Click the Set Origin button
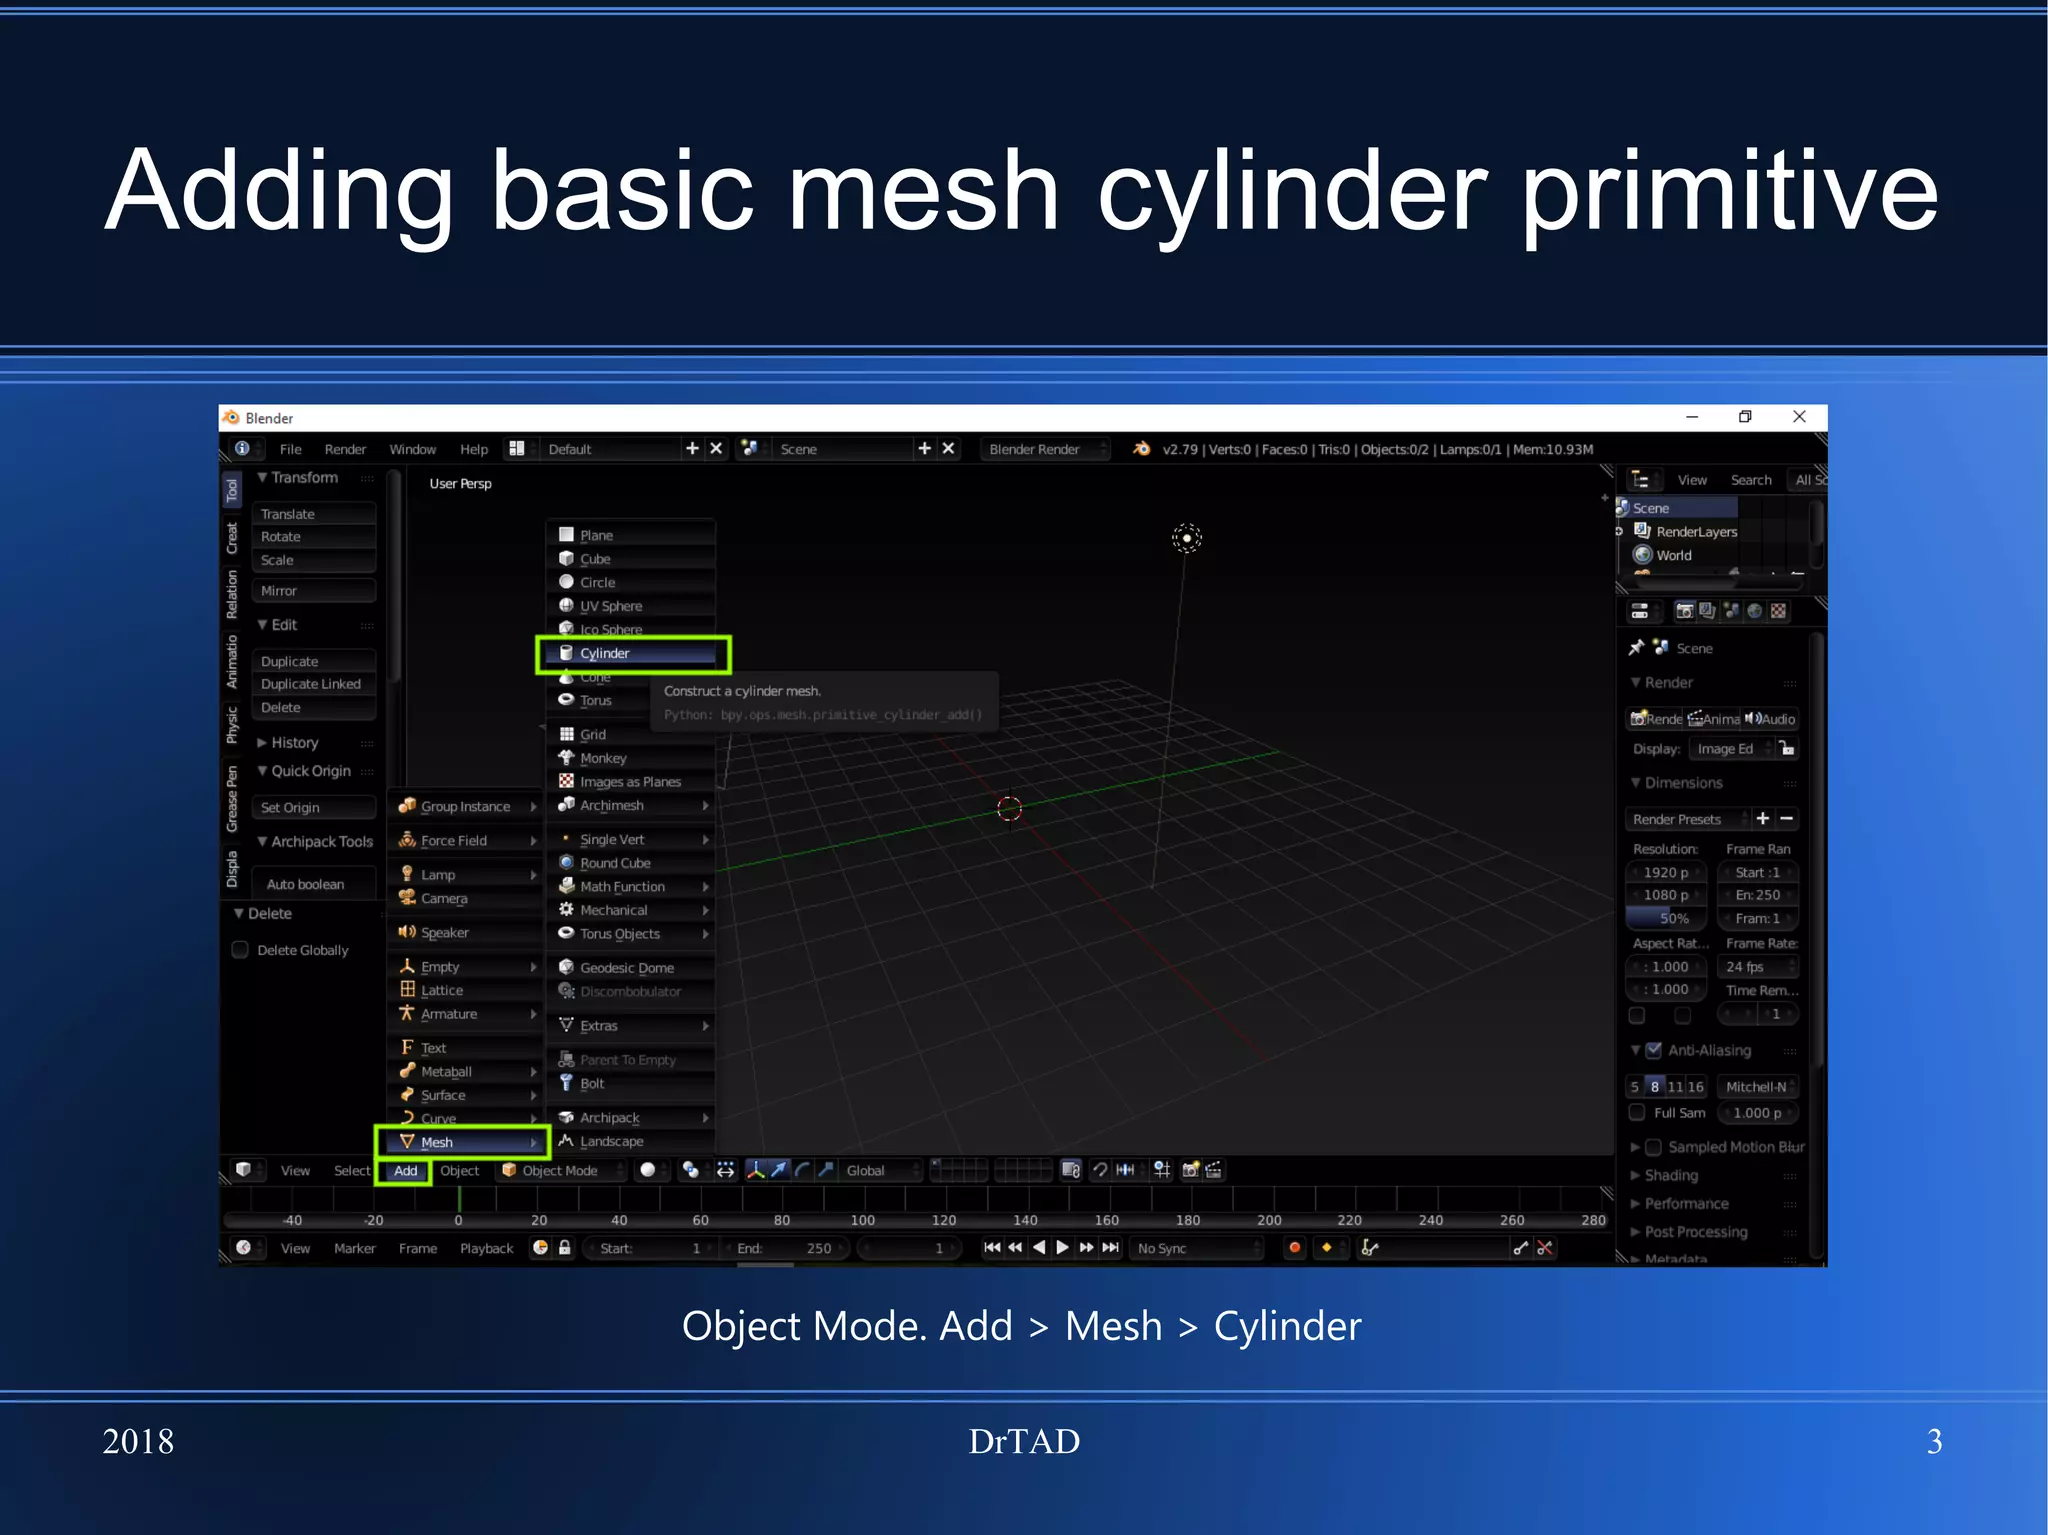The image size is (2048, 1535). click(312, 807)
